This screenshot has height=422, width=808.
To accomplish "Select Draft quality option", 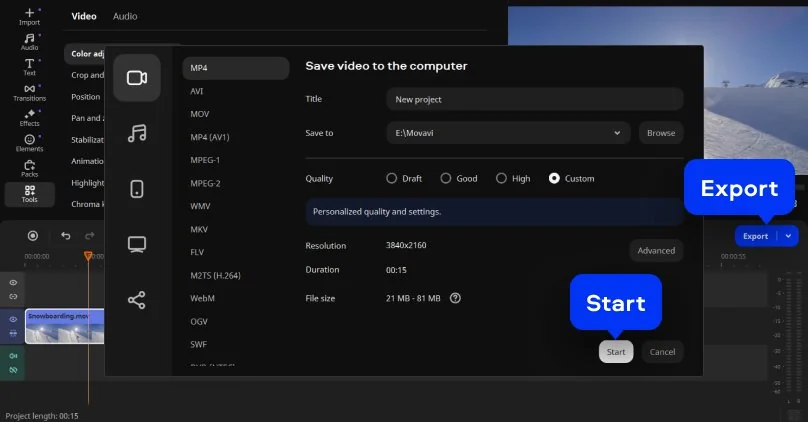I will click(x=391, y=179).
